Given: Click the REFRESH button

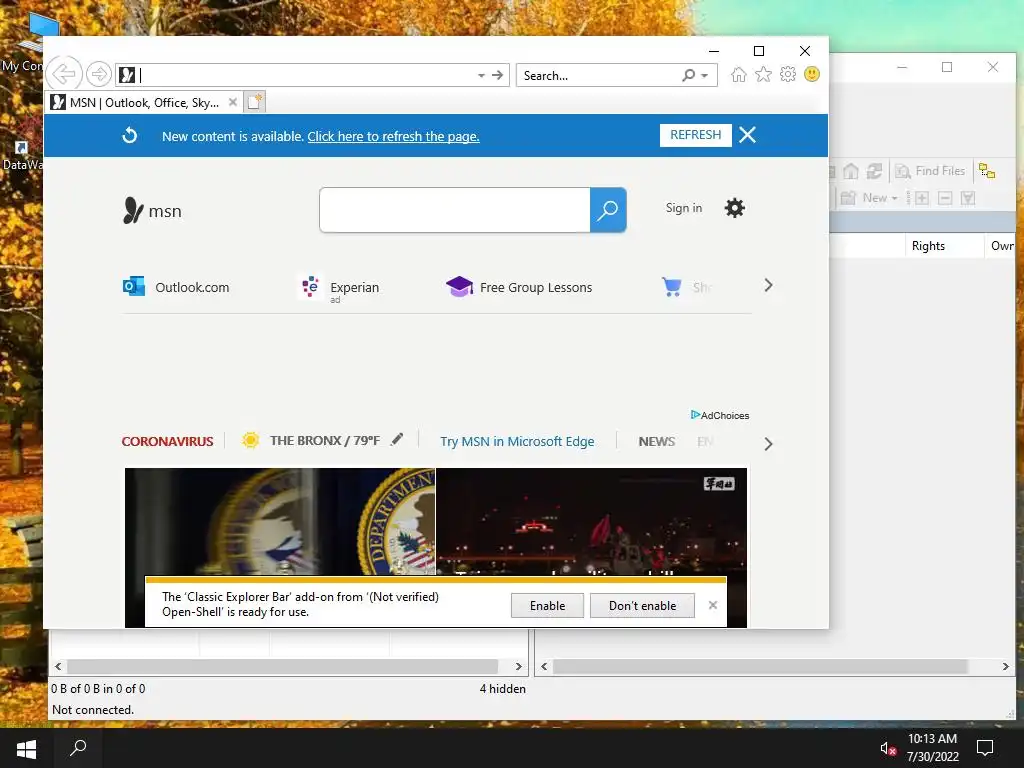Looking at the screenshot, I should (x=696, y=135).
